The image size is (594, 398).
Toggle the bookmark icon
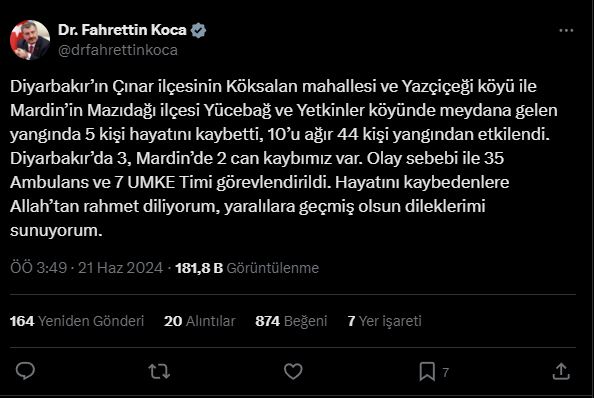(x=427, y=371)
